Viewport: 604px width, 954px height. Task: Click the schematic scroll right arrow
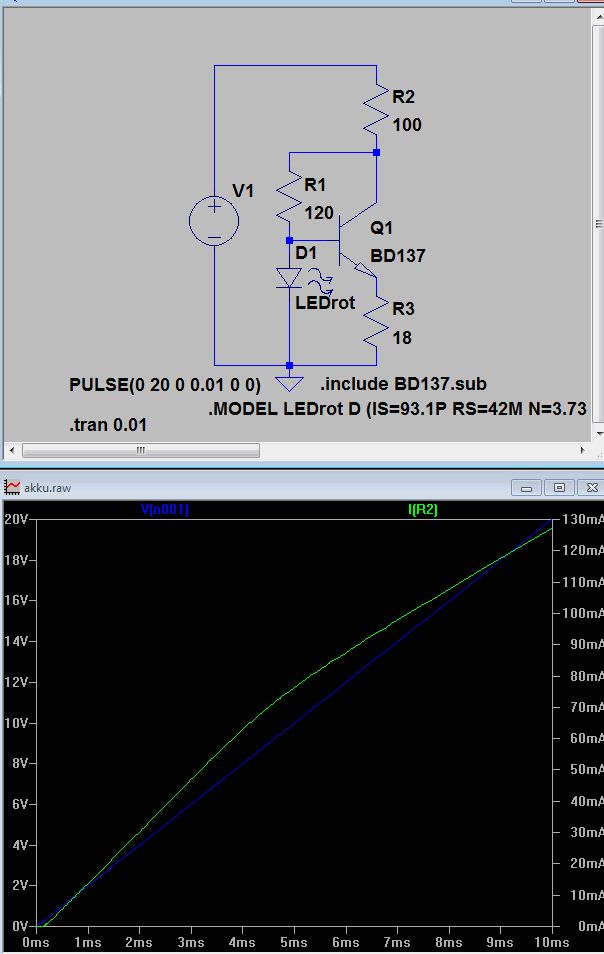tap(583, 450)
